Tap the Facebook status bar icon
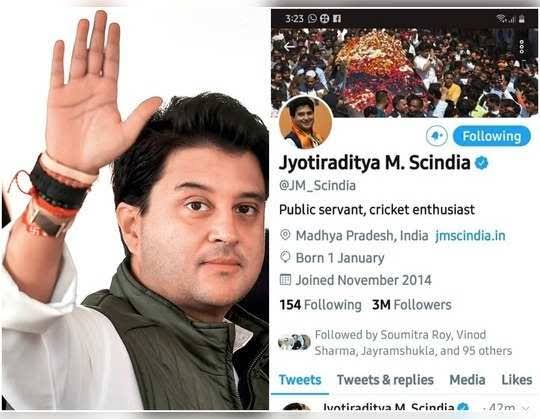Viewport: 540px width, 419px height. point(337,18)
